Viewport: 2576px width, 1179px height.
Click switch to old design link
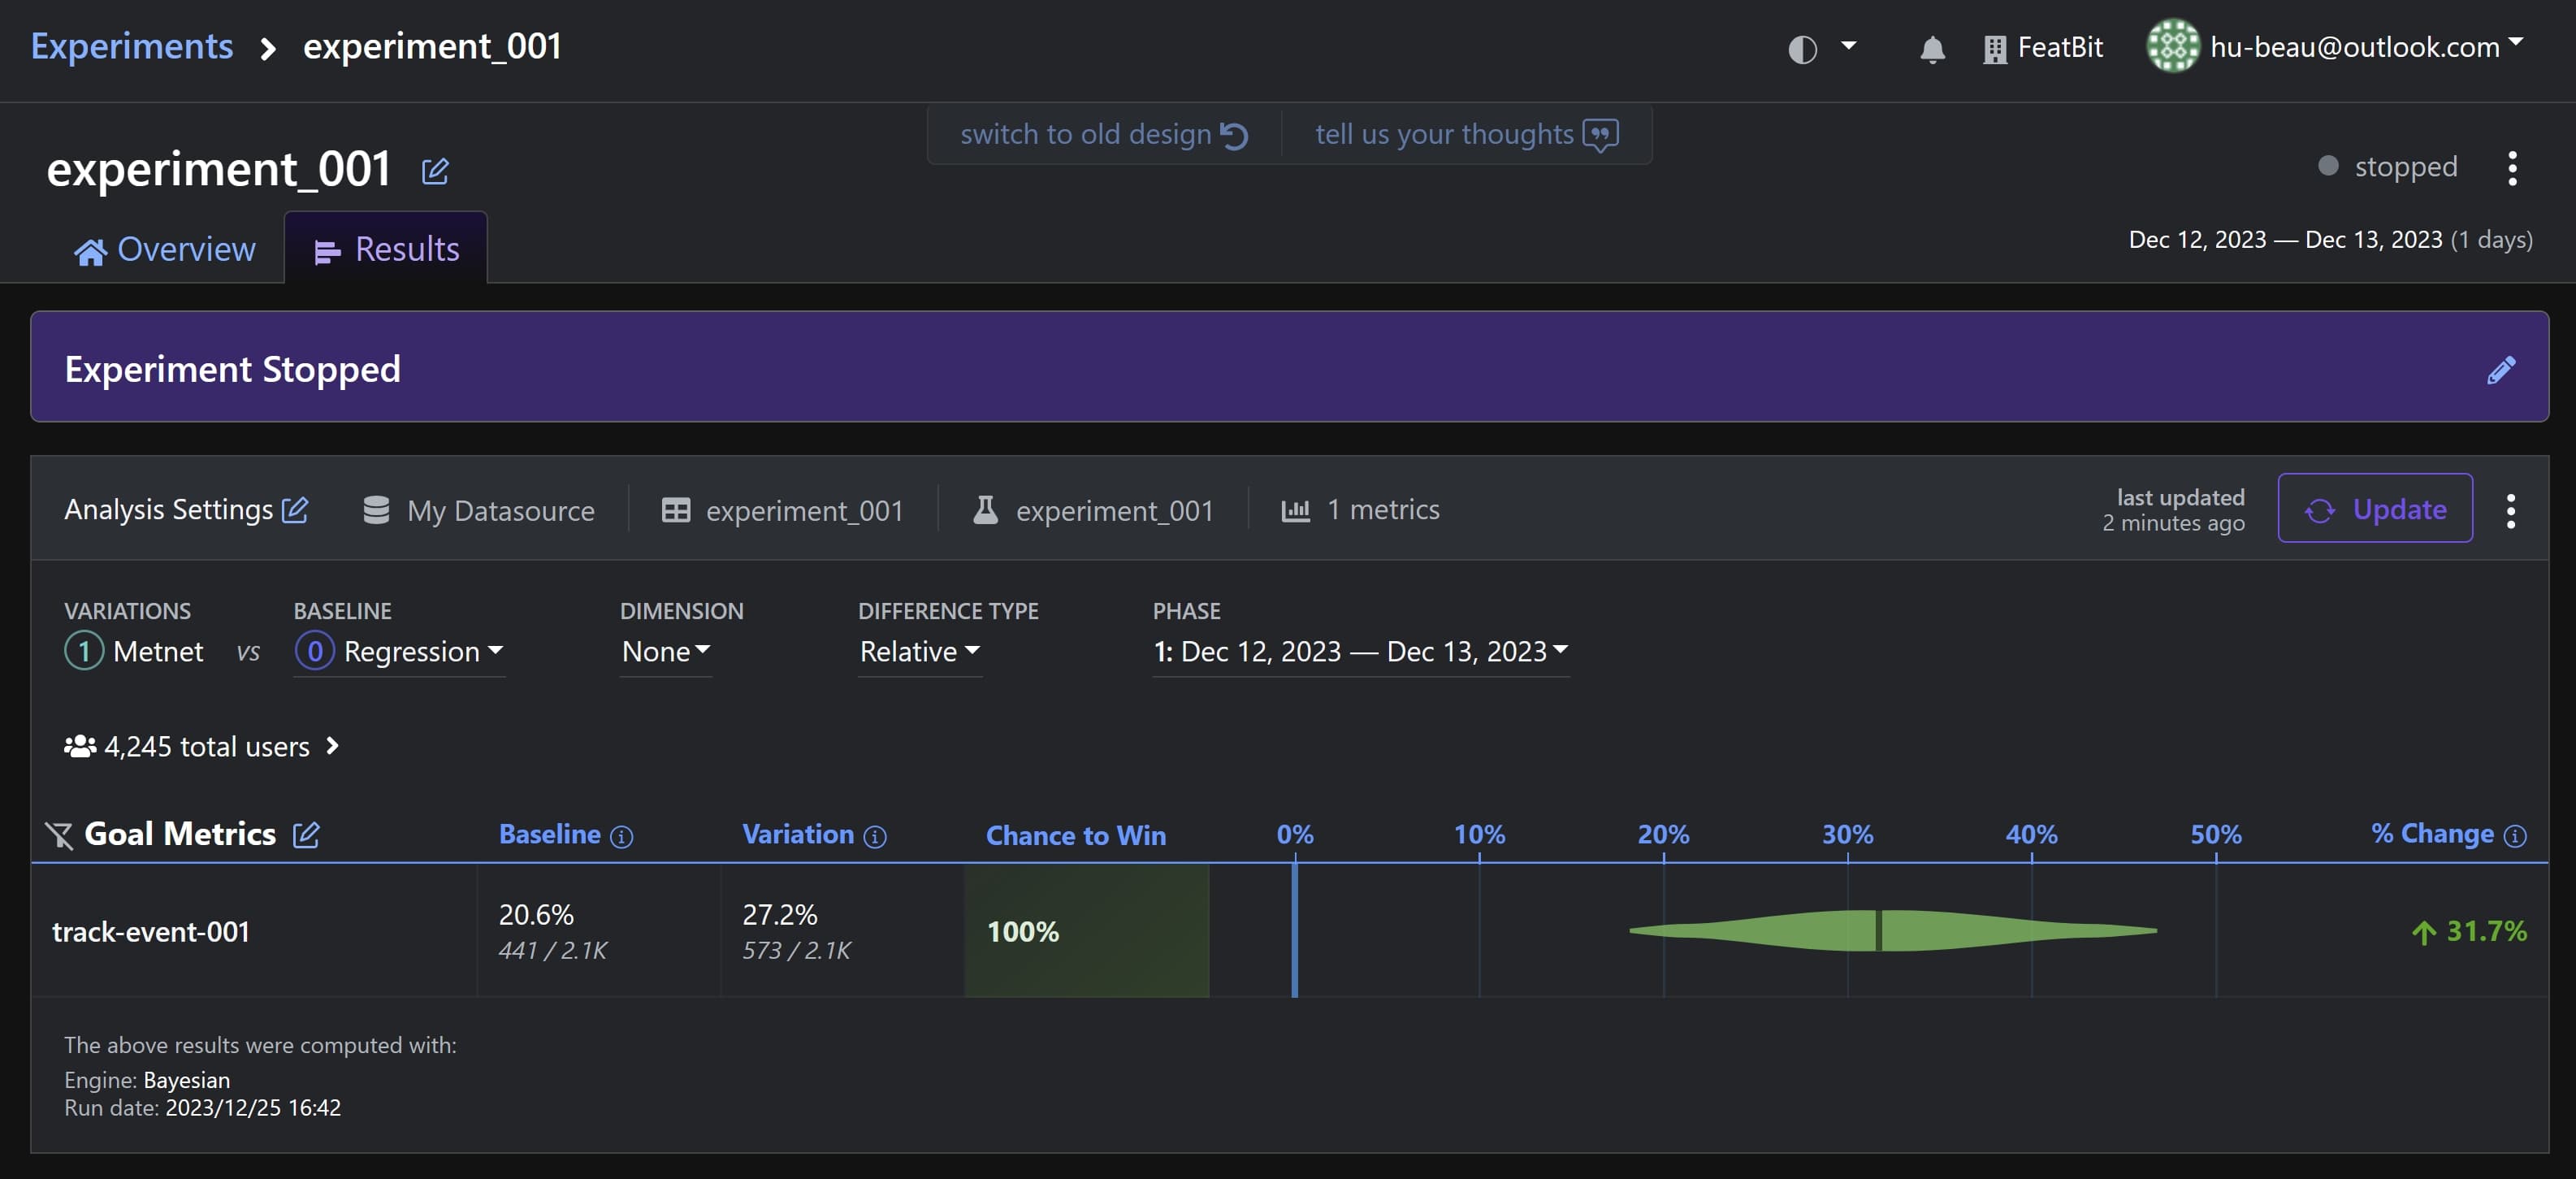[1103, 135]
